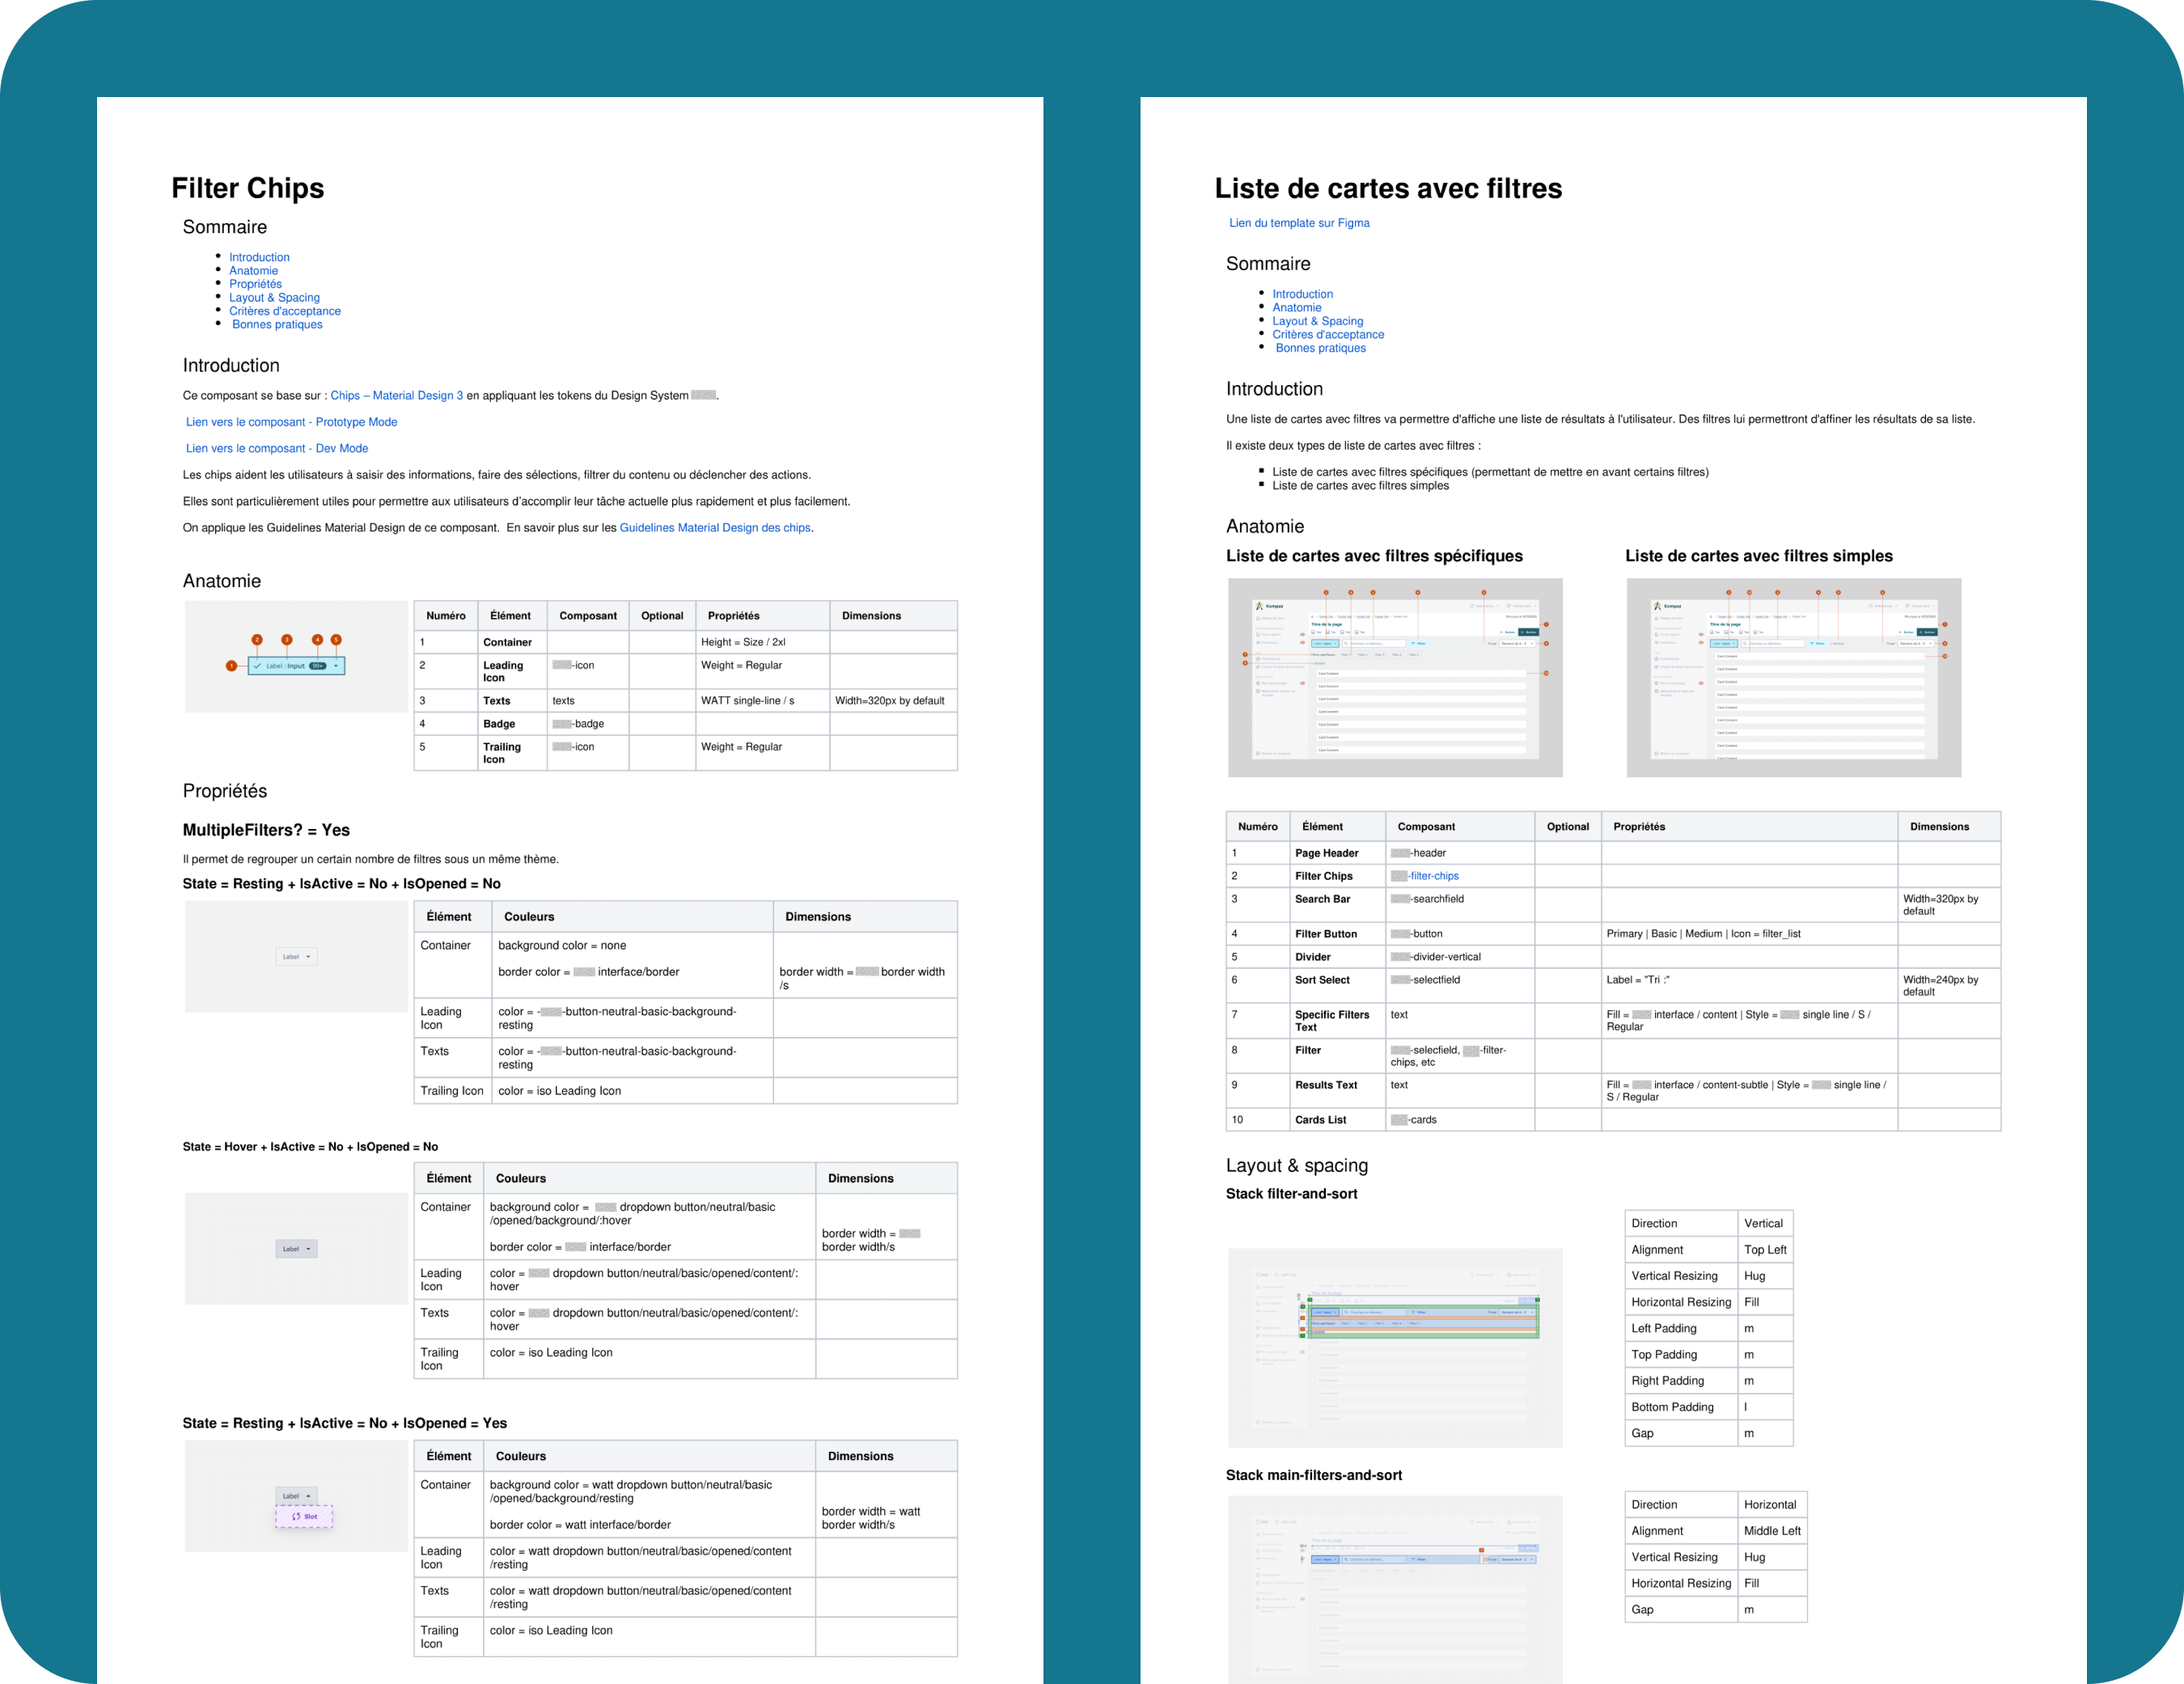Select a Tab item under 'Titre de la page'
The image size is (2184, 1684).
[x=1318, y=633]
